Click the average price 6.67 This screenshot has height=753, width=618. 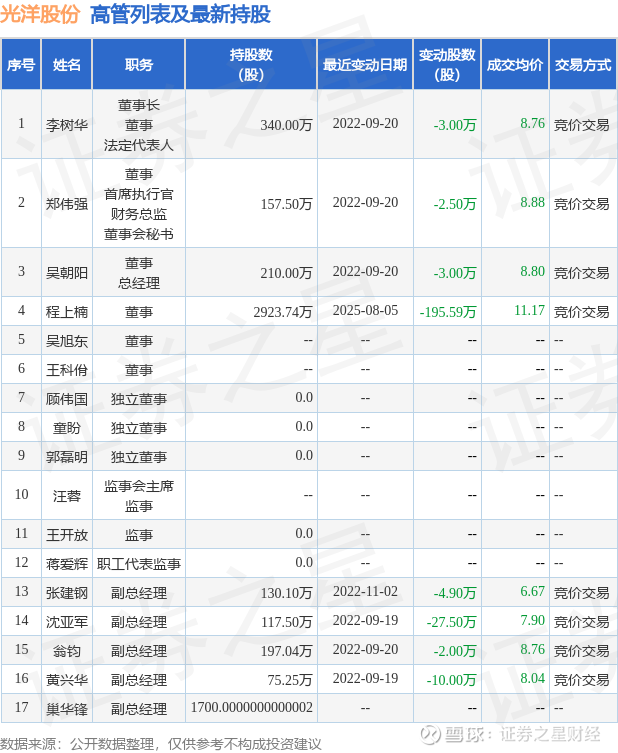pyautogui.click(x=533, y=592)
